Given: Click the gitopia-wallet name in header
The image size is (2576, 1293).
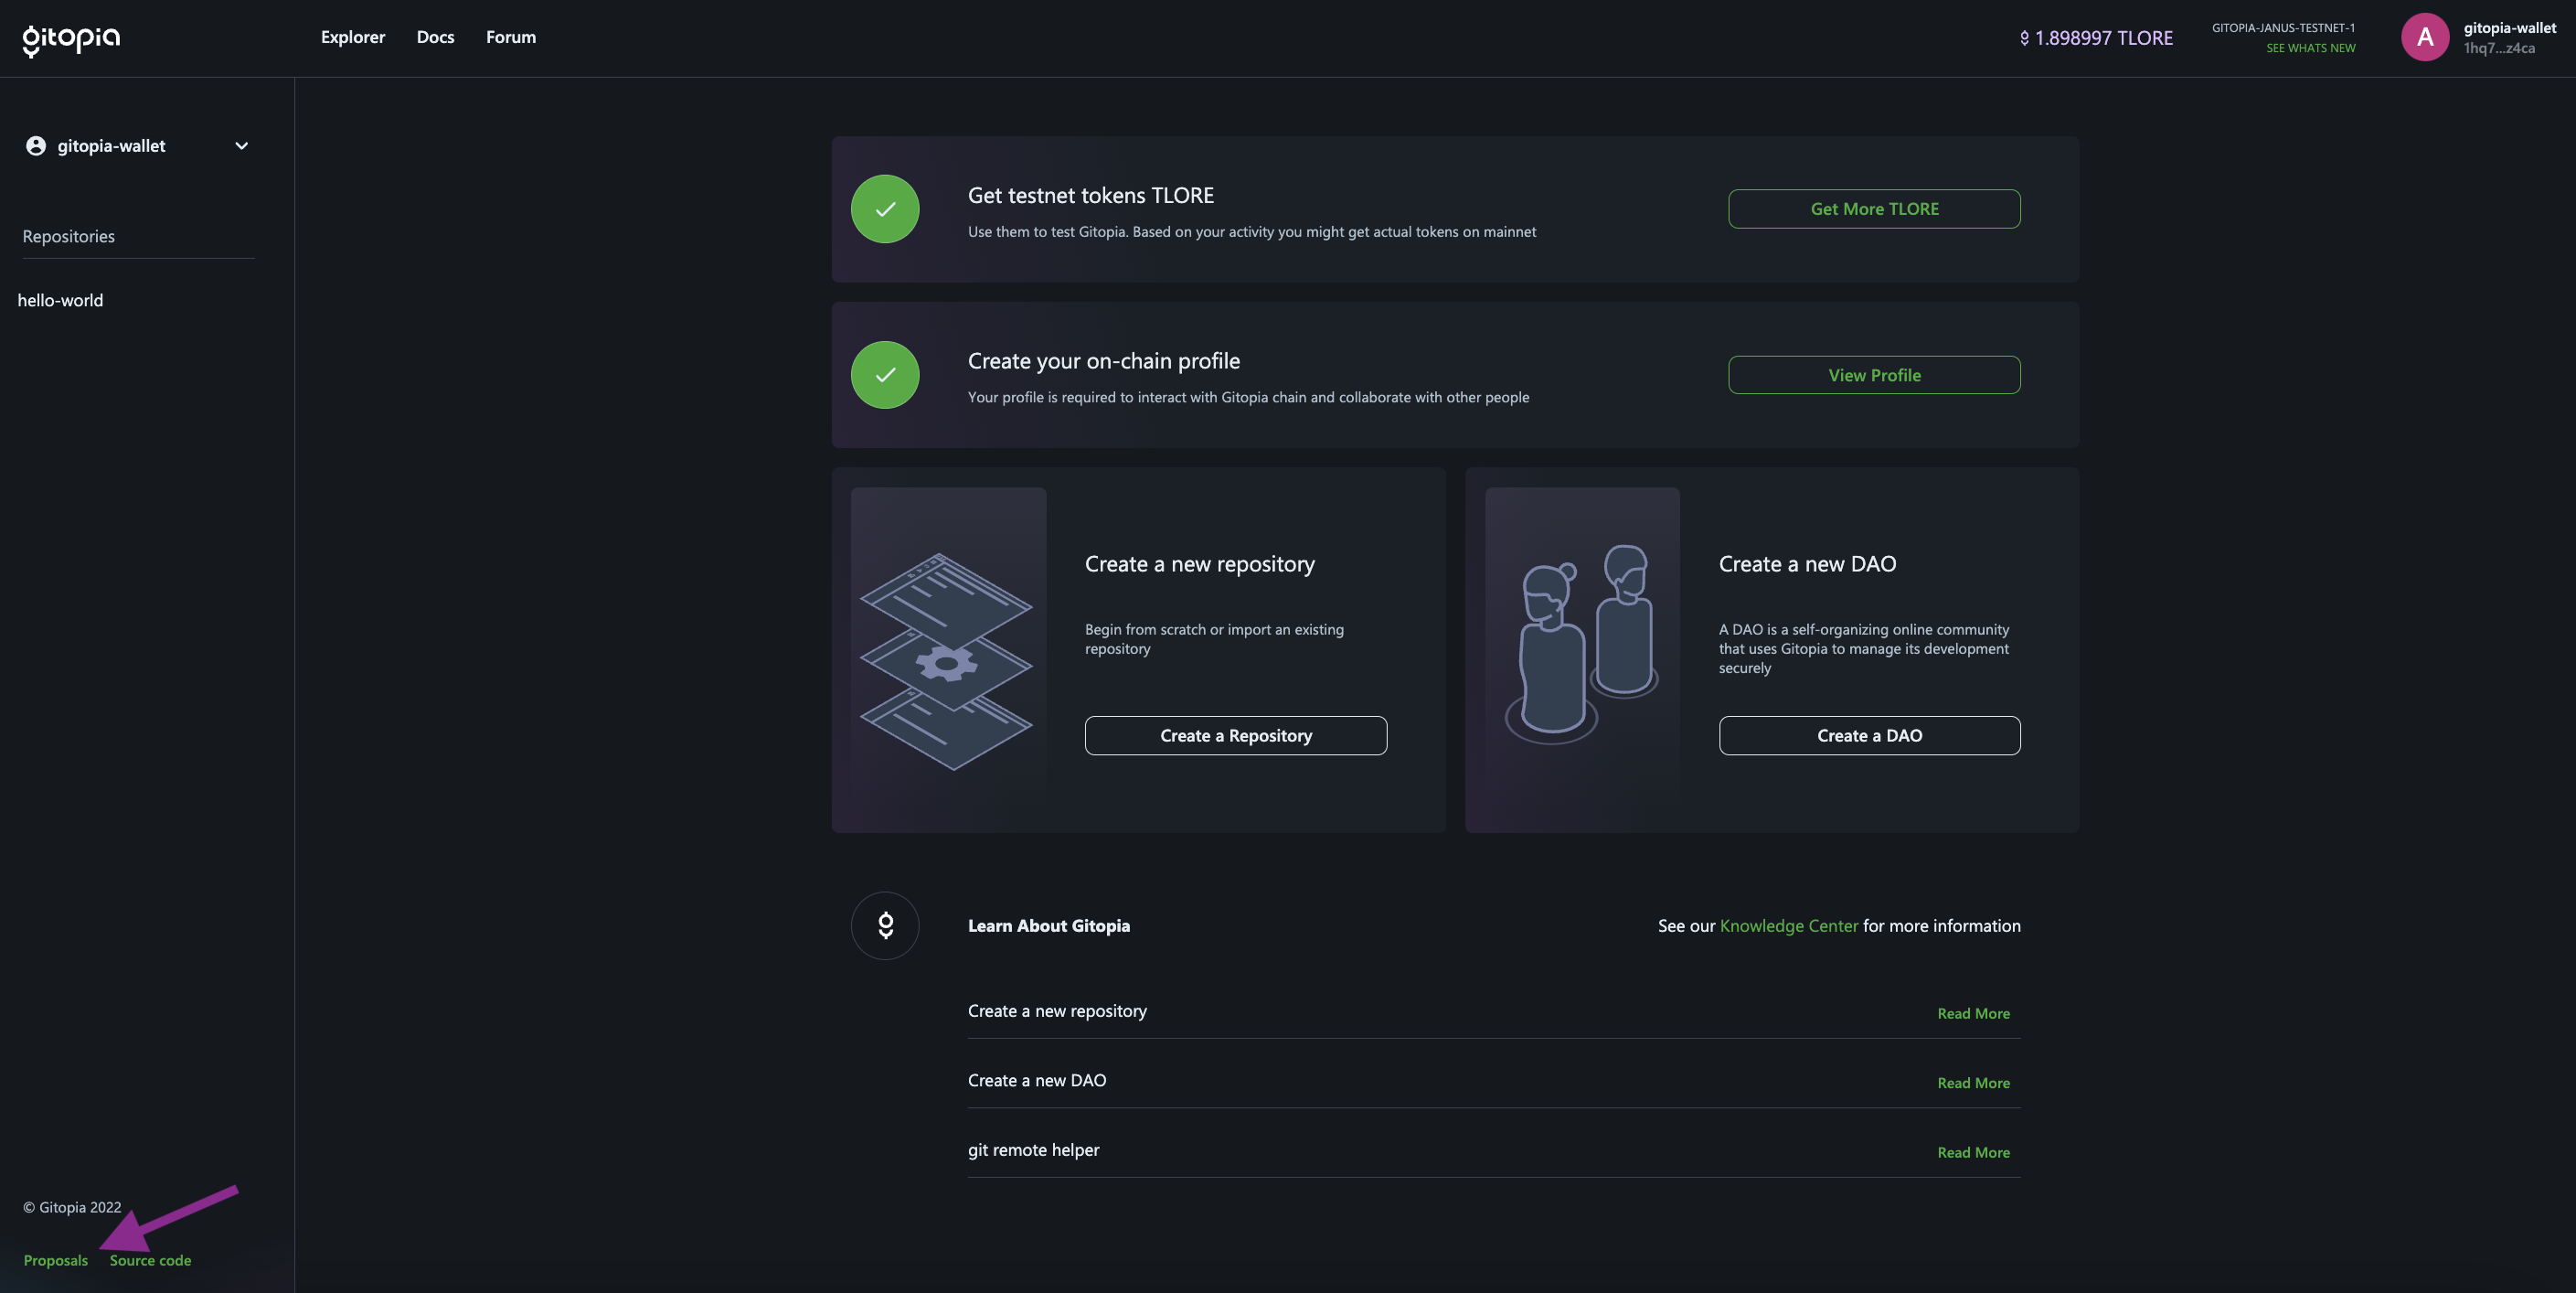Looking at the screenshot, I should pyautogui.click(x=2509, y=28).
